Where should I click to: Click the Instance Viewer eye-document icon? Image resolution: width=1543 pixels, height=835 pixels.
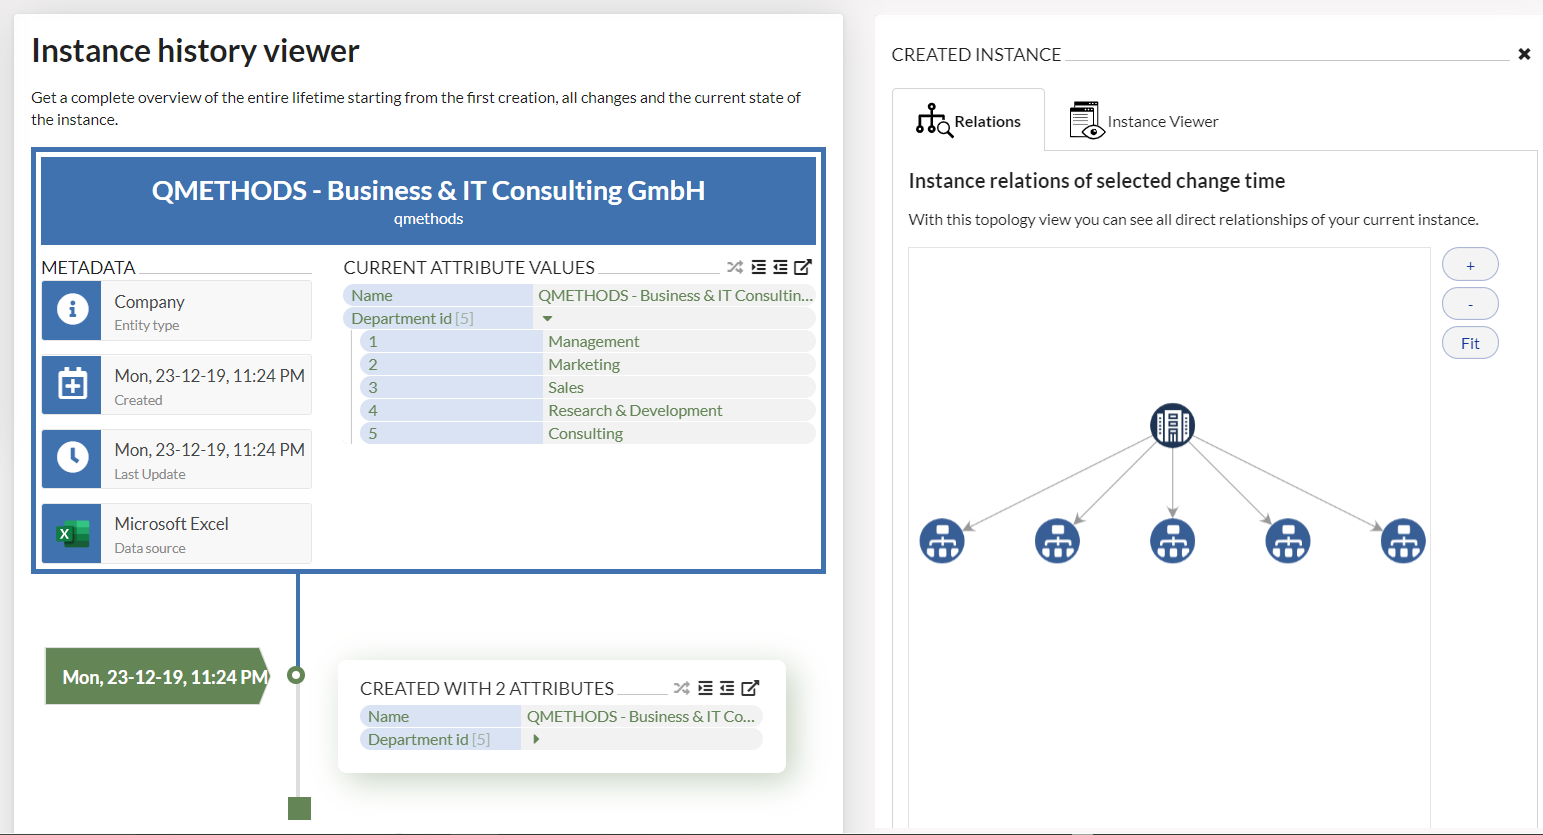point(1086,120)
